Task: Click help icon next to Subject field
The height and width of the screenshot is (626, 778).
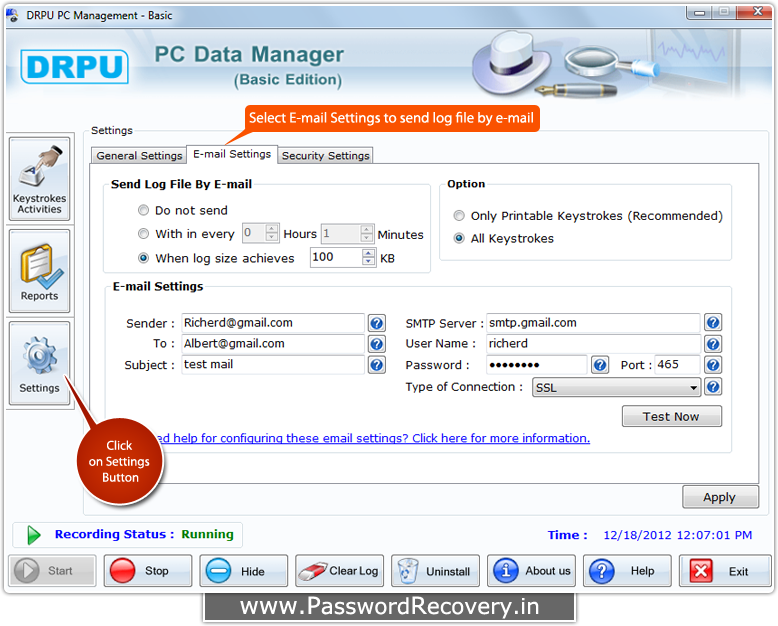Action: [x=377, y=365]
